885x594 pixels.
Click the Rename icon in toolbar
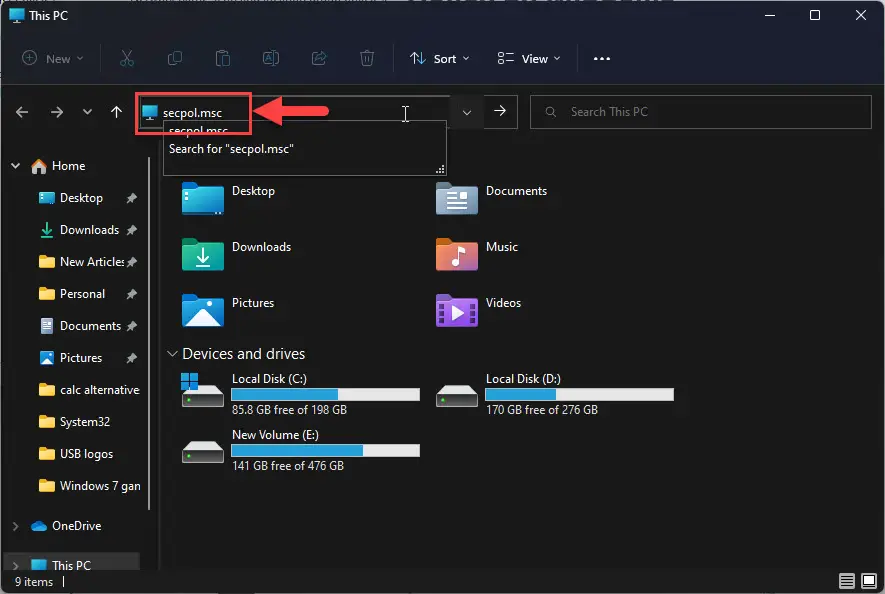[x=271, y=58]
